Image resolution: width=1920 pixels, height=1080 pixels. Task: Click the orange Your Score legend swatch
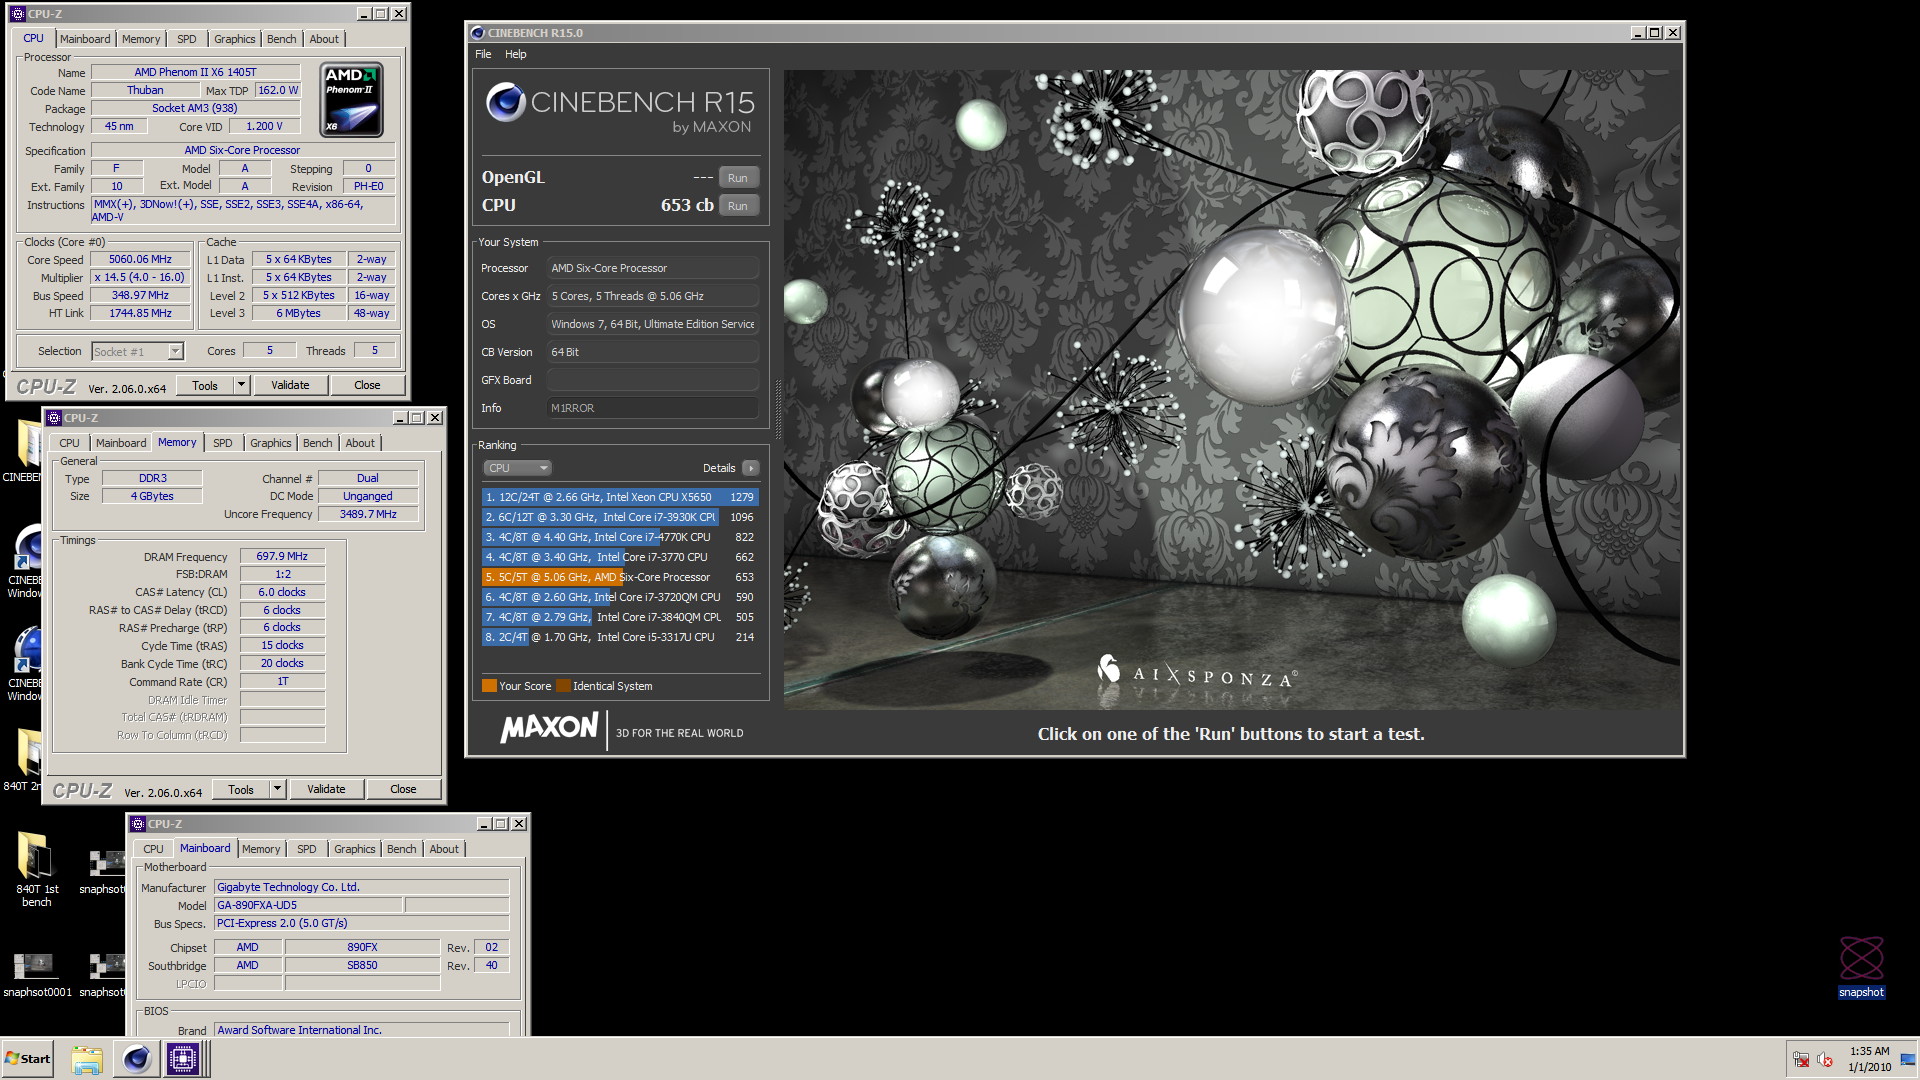pos(489,686)
